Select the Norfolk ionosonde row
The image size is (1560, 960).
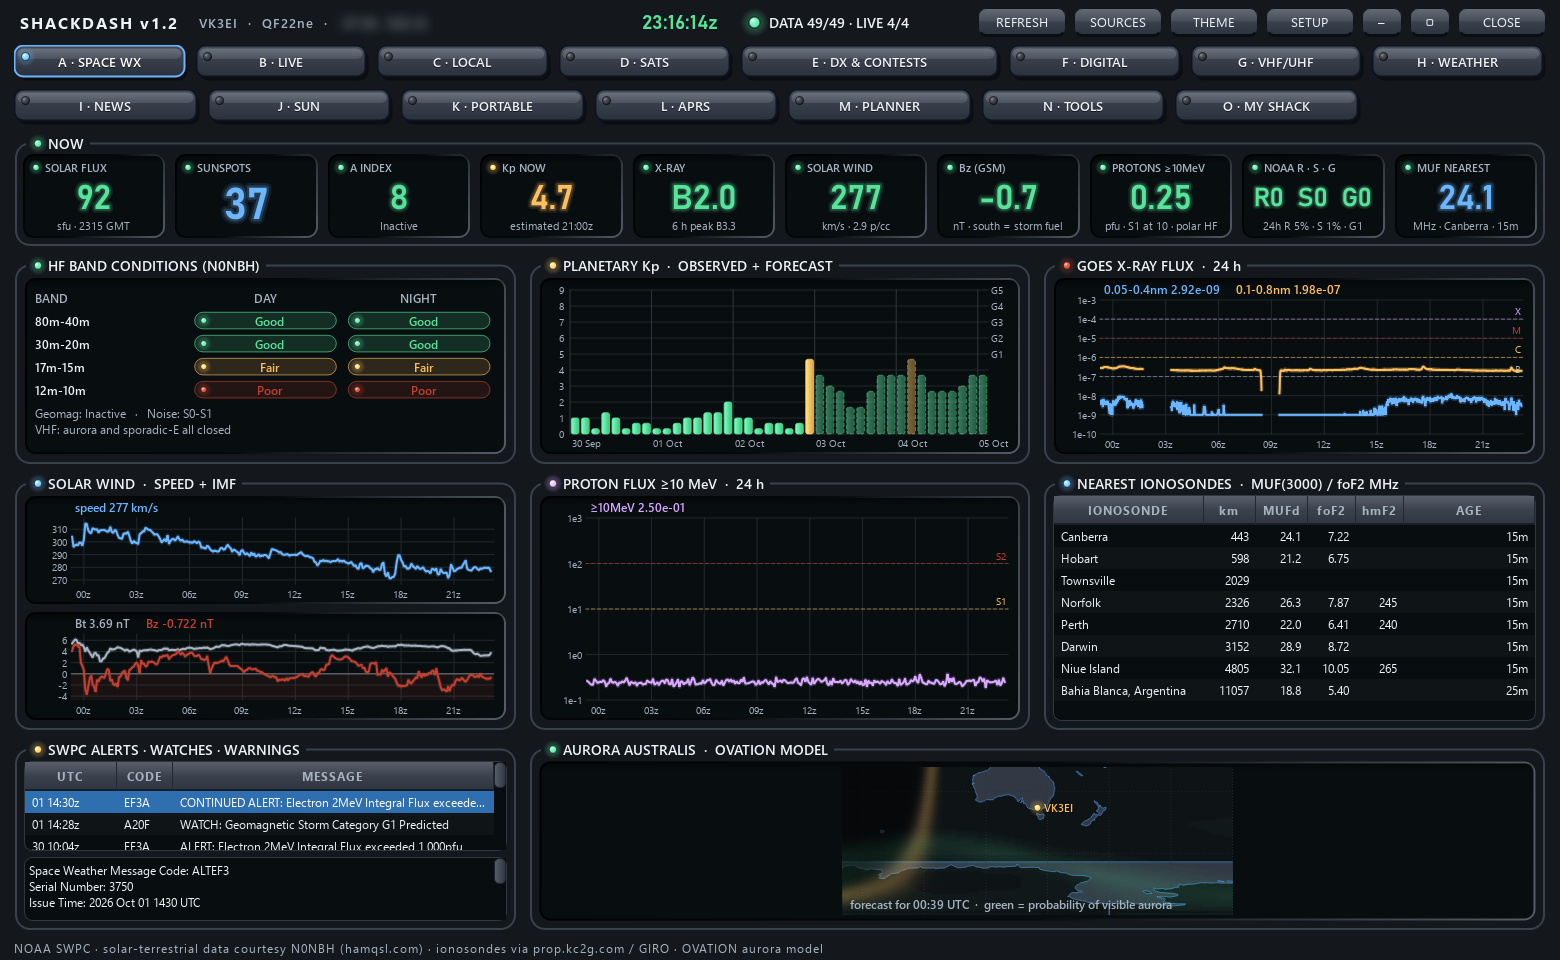1294,603
